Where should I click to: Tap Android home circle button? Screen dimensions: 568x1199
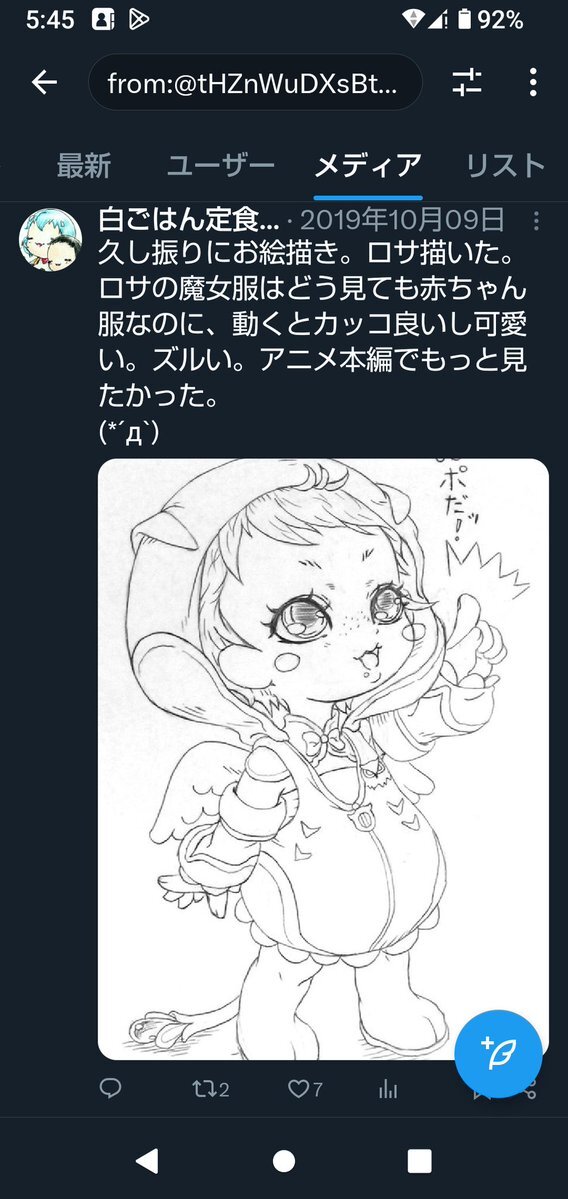pos(284,1162)
